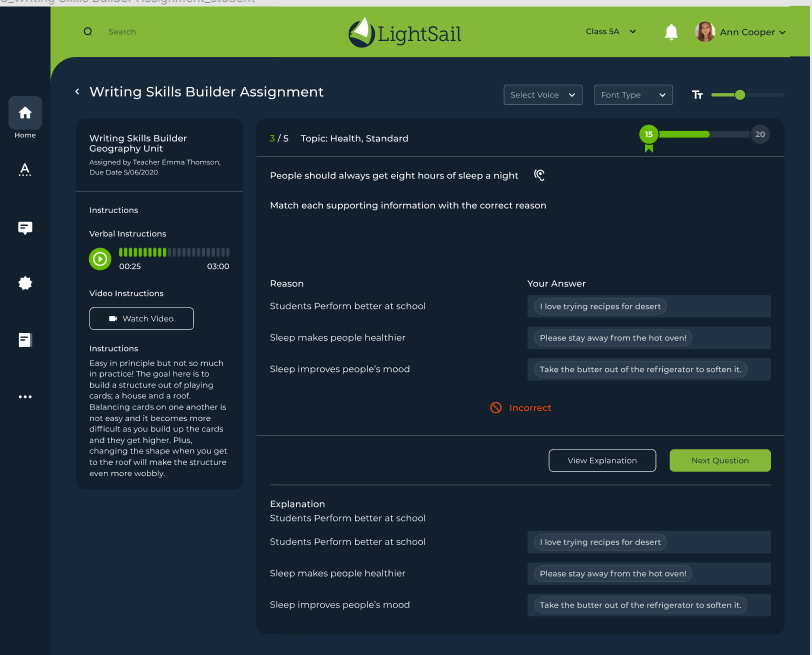This screenshot has height=655, width=812.
Task: Click the Incorrect status icon
Action: tap(496, 408)
